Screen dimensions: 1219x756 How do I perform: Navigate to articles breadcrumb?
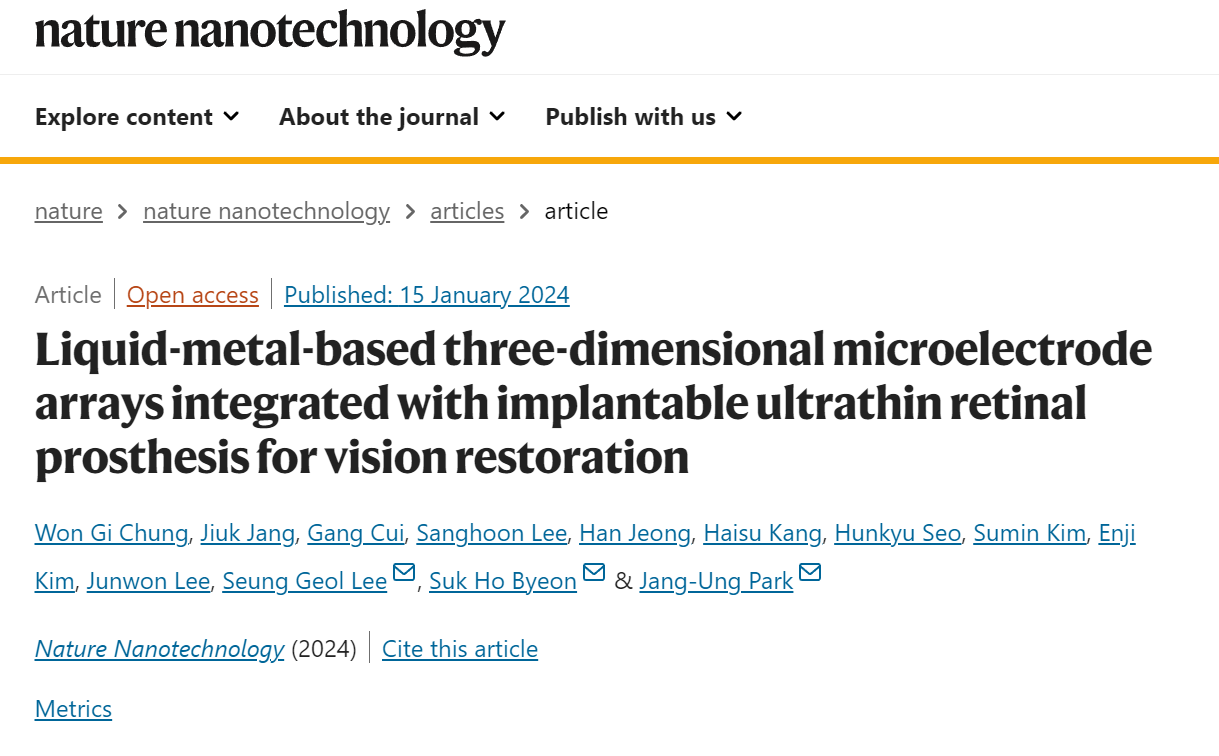(467, 211)
